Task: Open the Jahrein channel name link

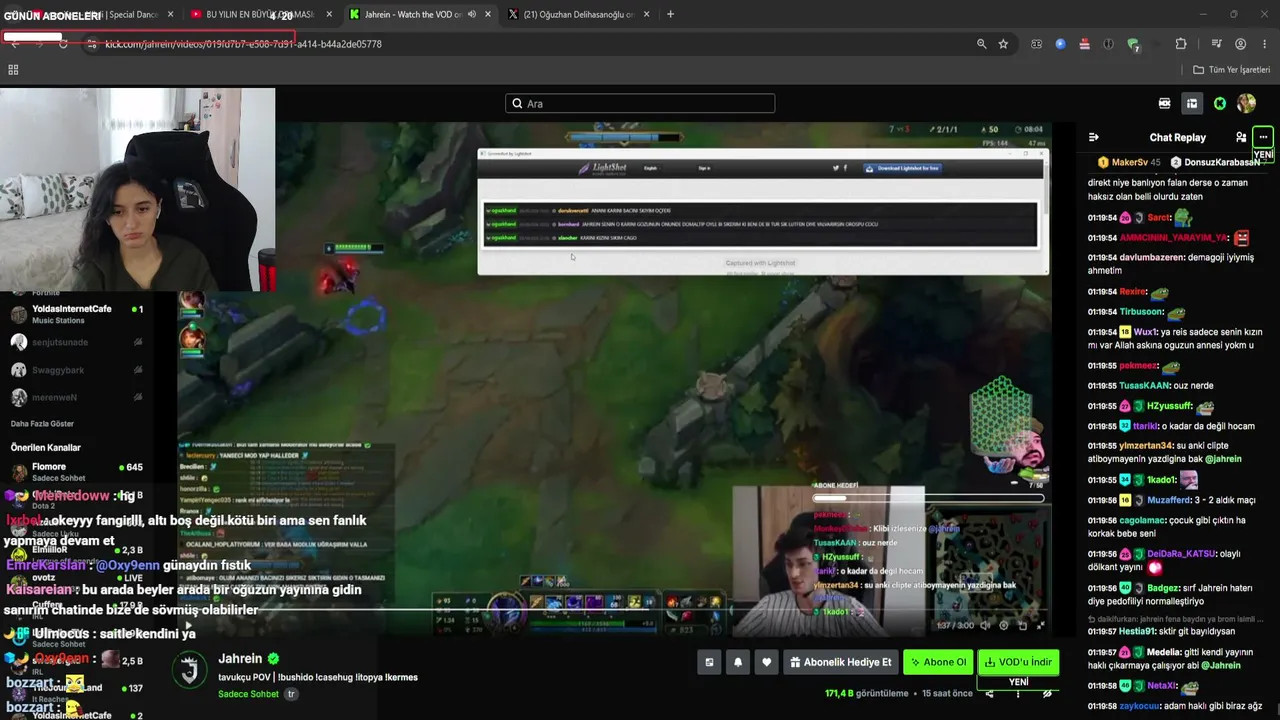Action: (240, 659)
